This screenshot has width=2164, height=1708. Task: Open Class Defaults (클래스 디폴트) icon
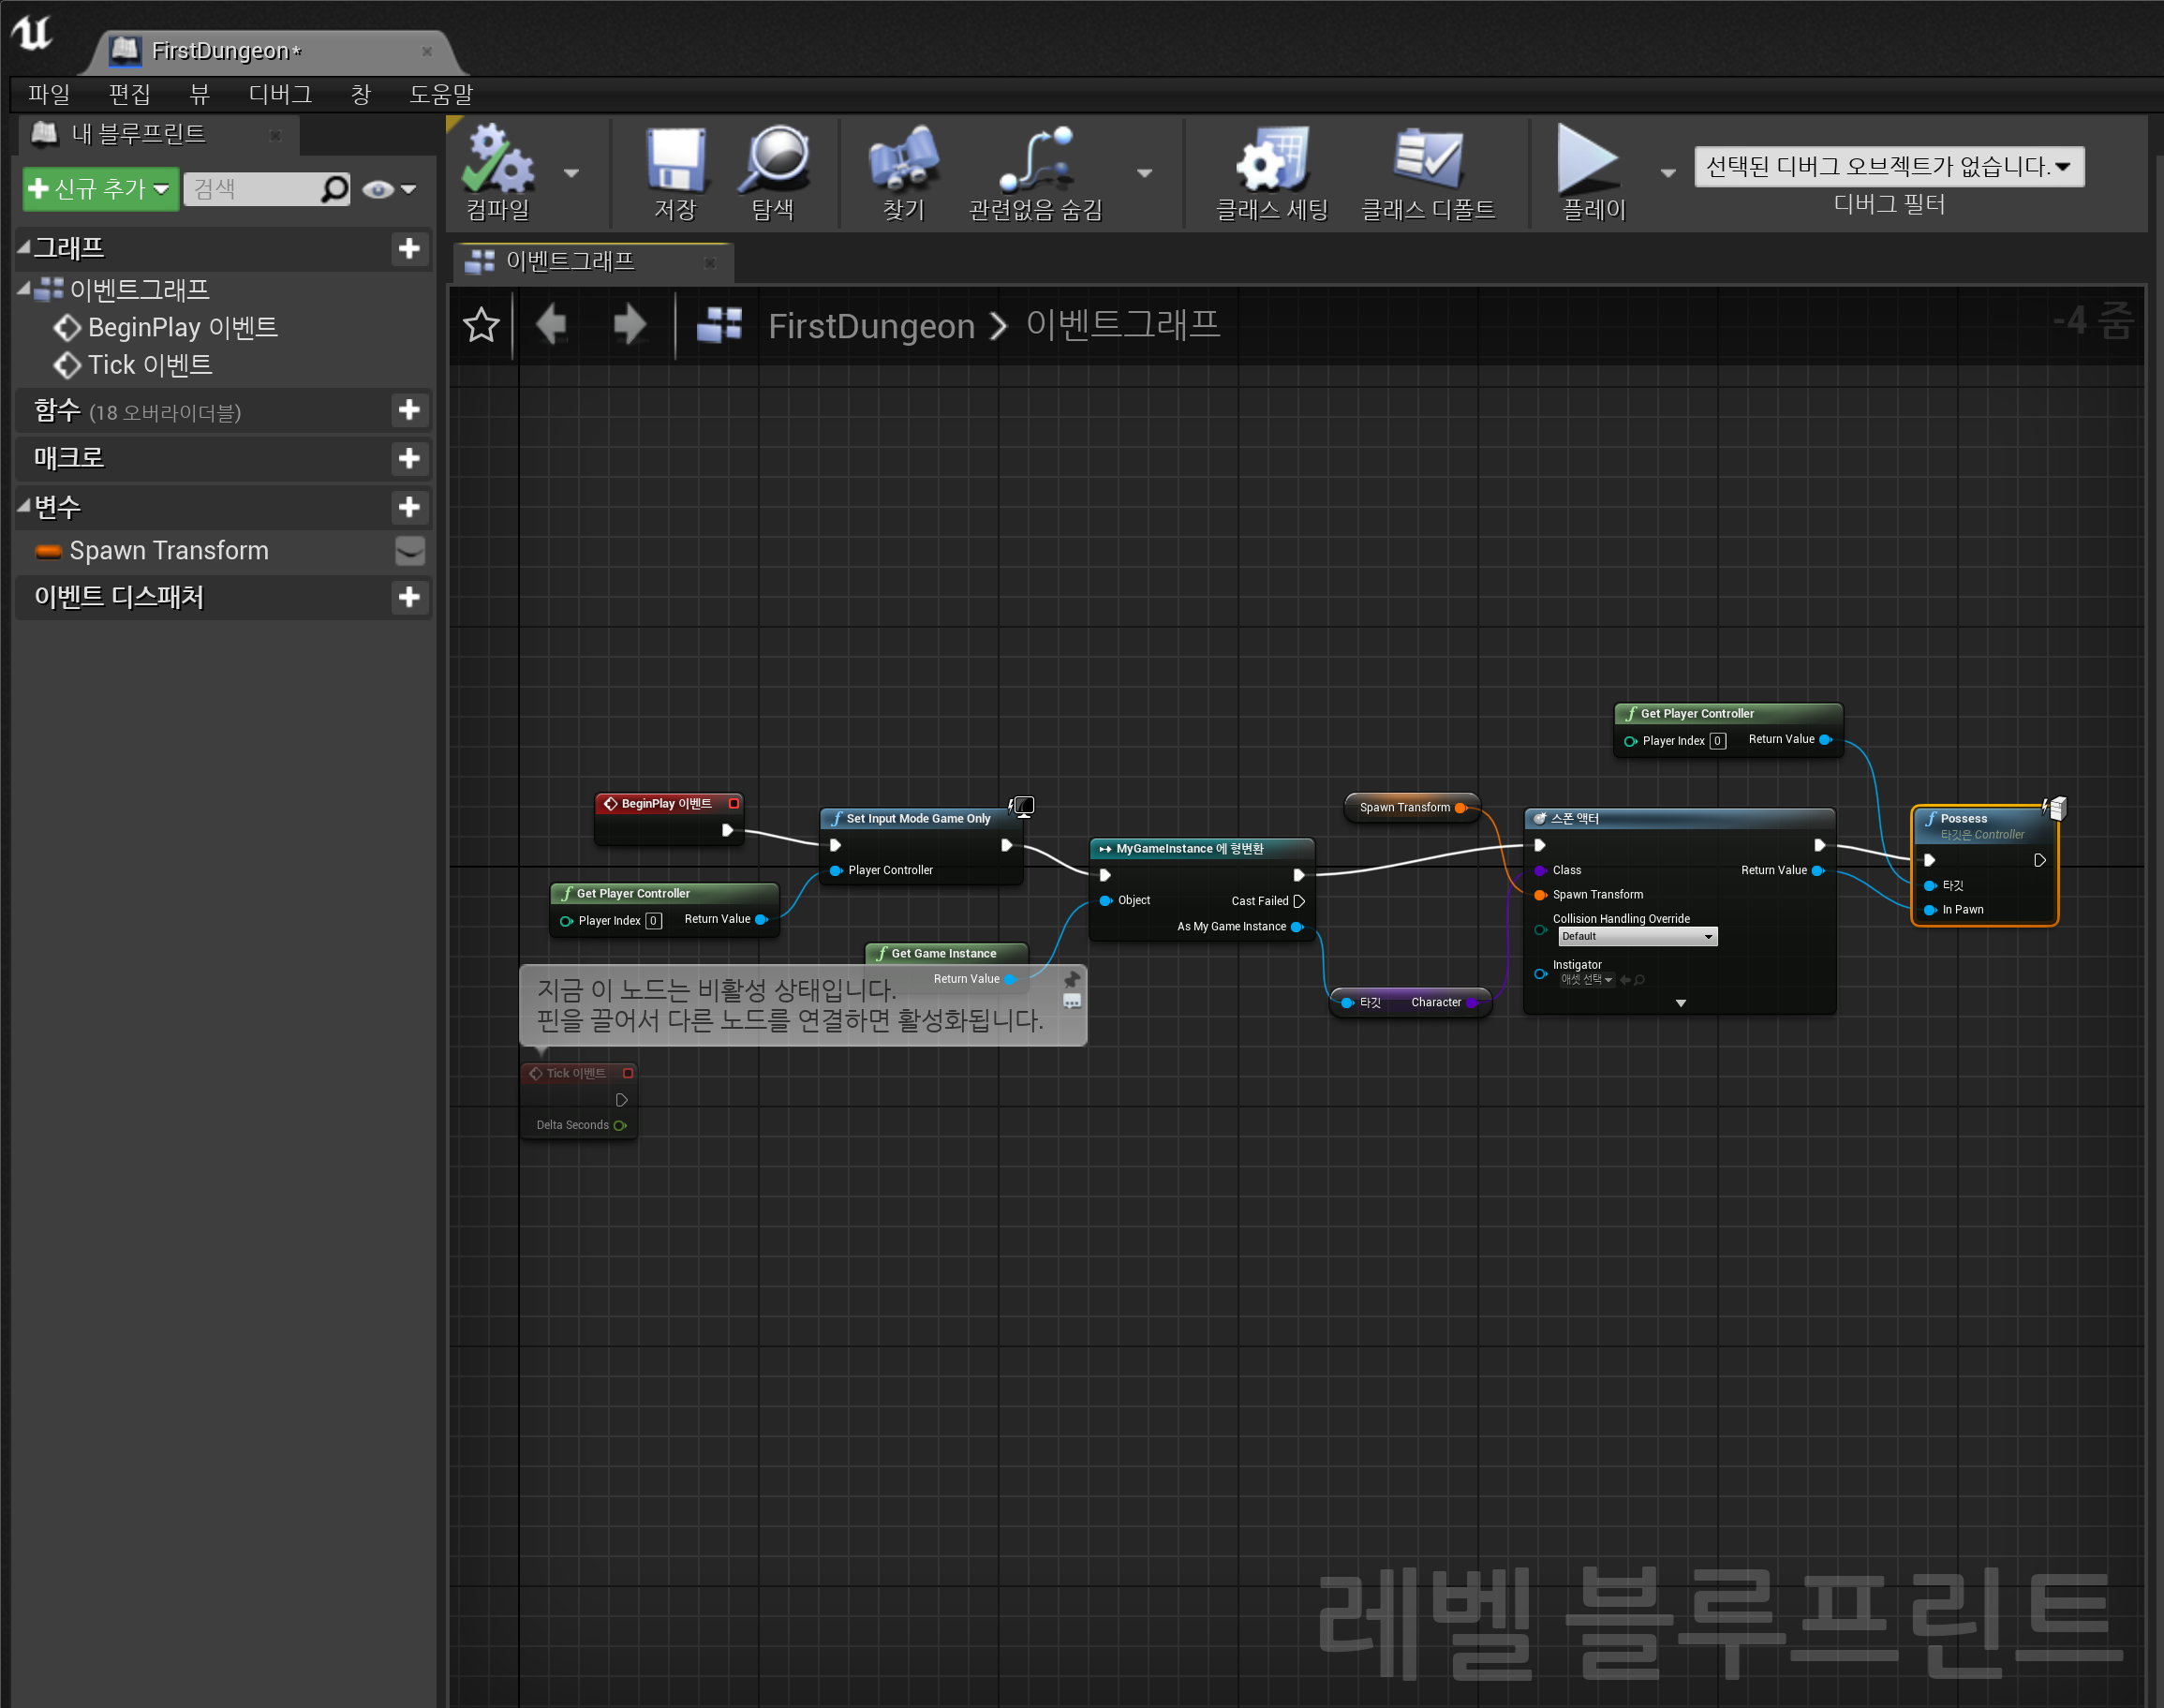click(x=1428, y=159)
